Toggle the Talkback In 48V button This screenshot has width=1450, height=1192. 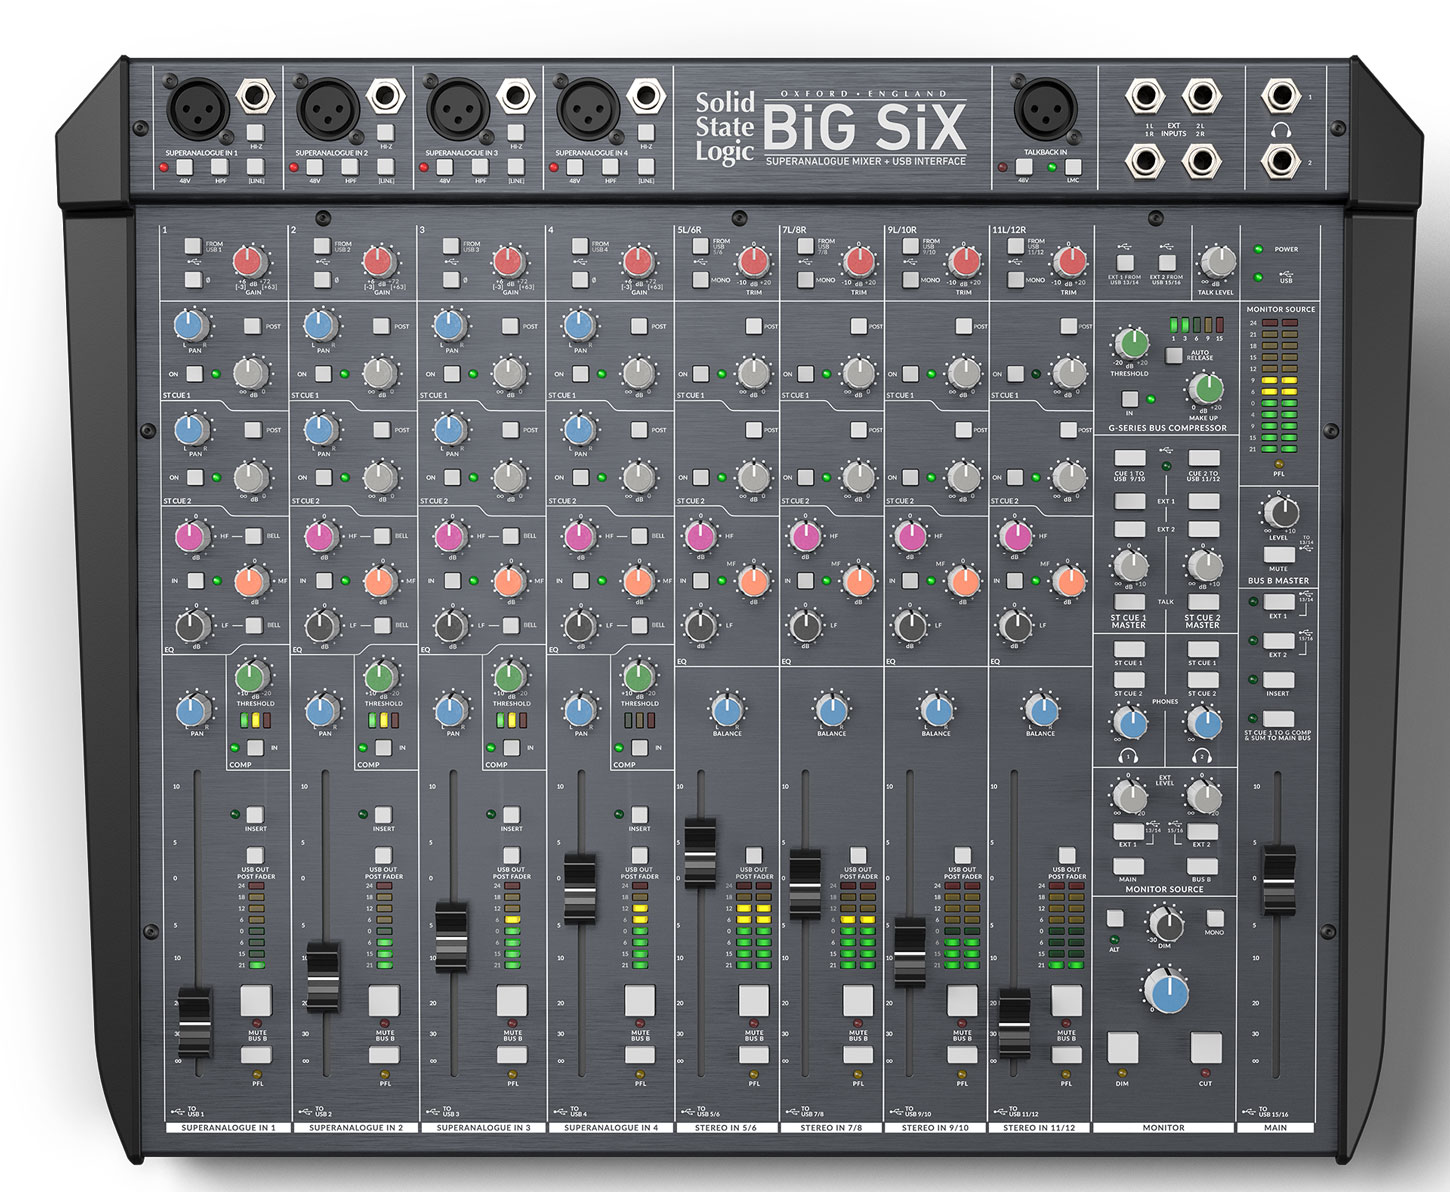(x=1024, y=167)
